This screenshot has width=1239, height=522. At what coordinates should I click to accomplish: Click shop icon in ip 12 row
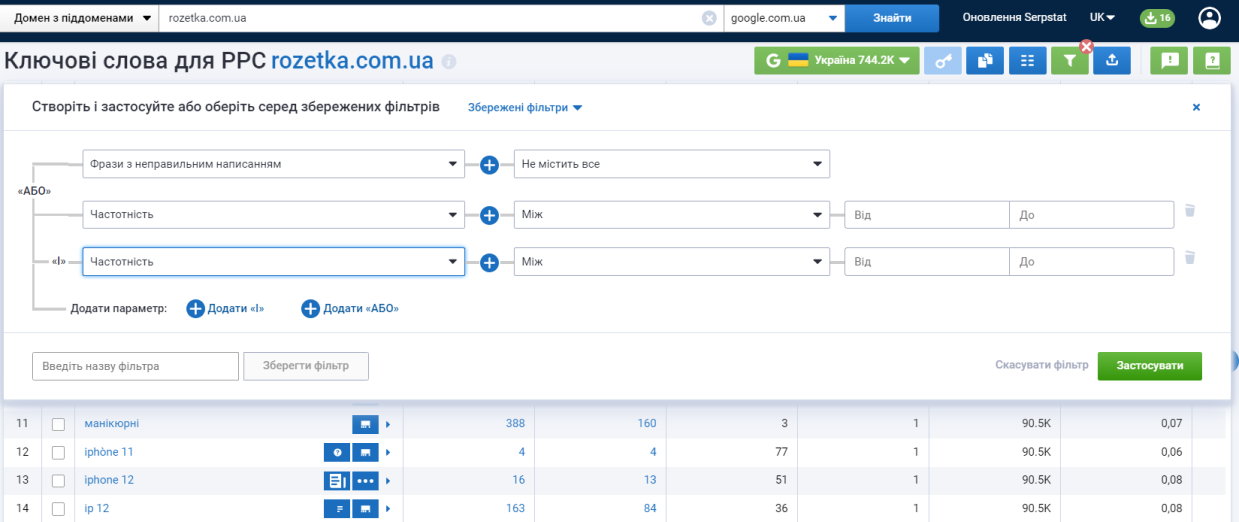click(365, 508)
